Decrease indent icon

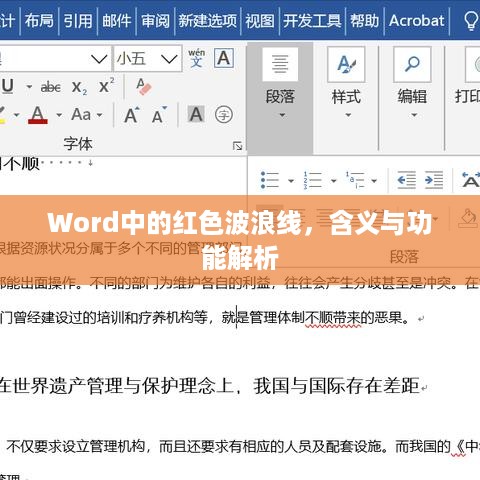click(406, 180)
